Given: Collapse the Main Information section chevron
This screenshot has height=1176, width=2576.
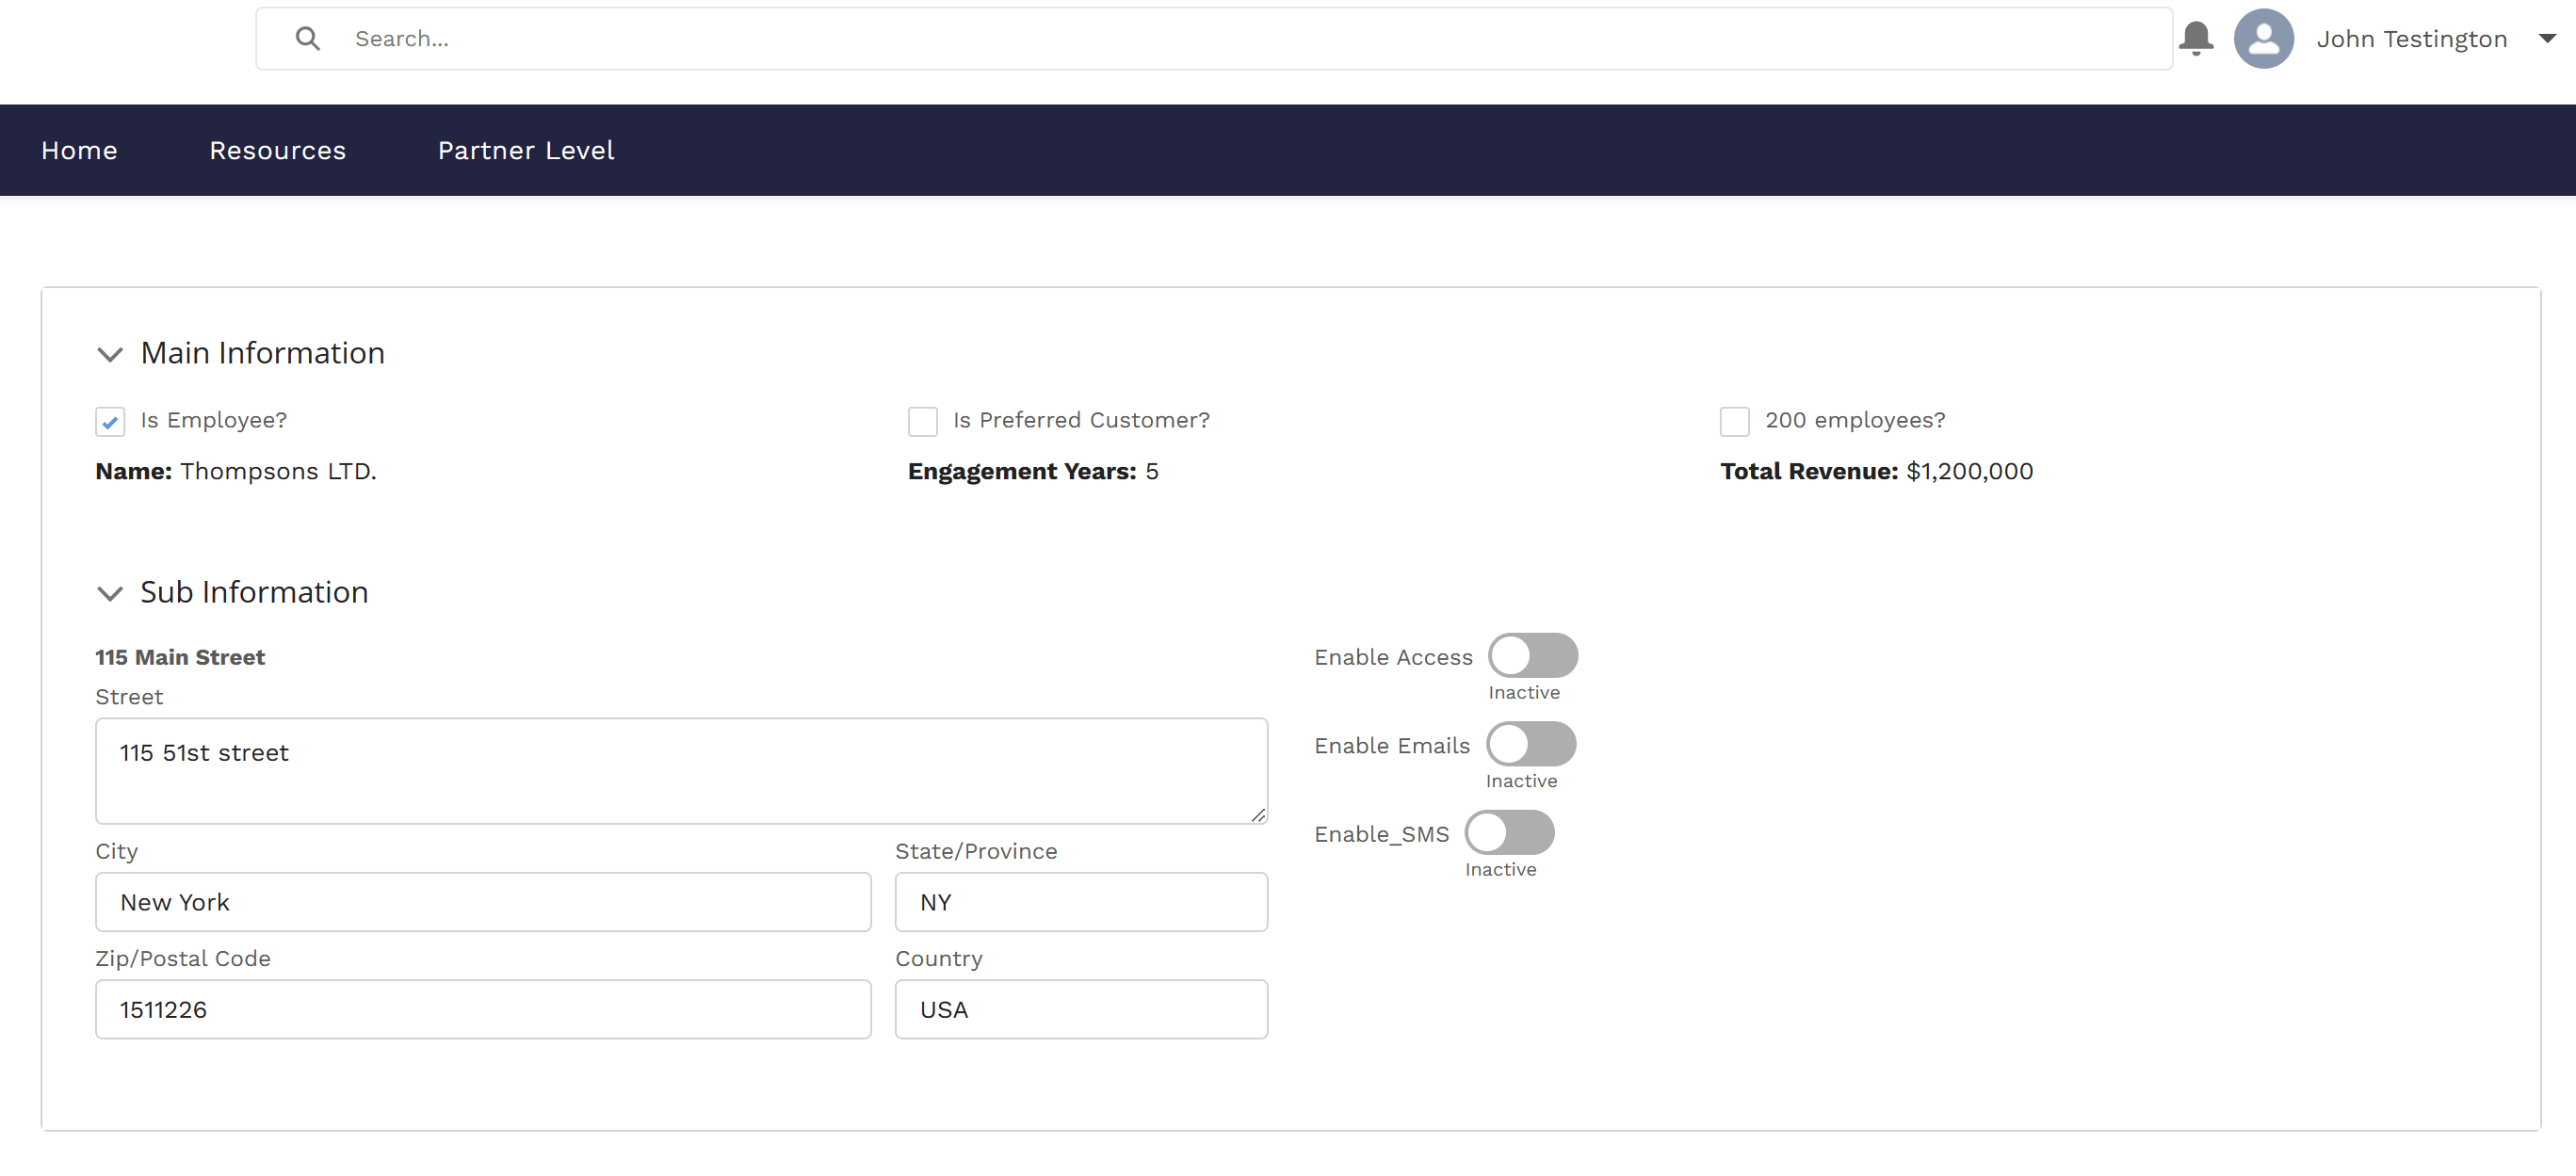Looking at the screenshot, I should coord(110,354).
